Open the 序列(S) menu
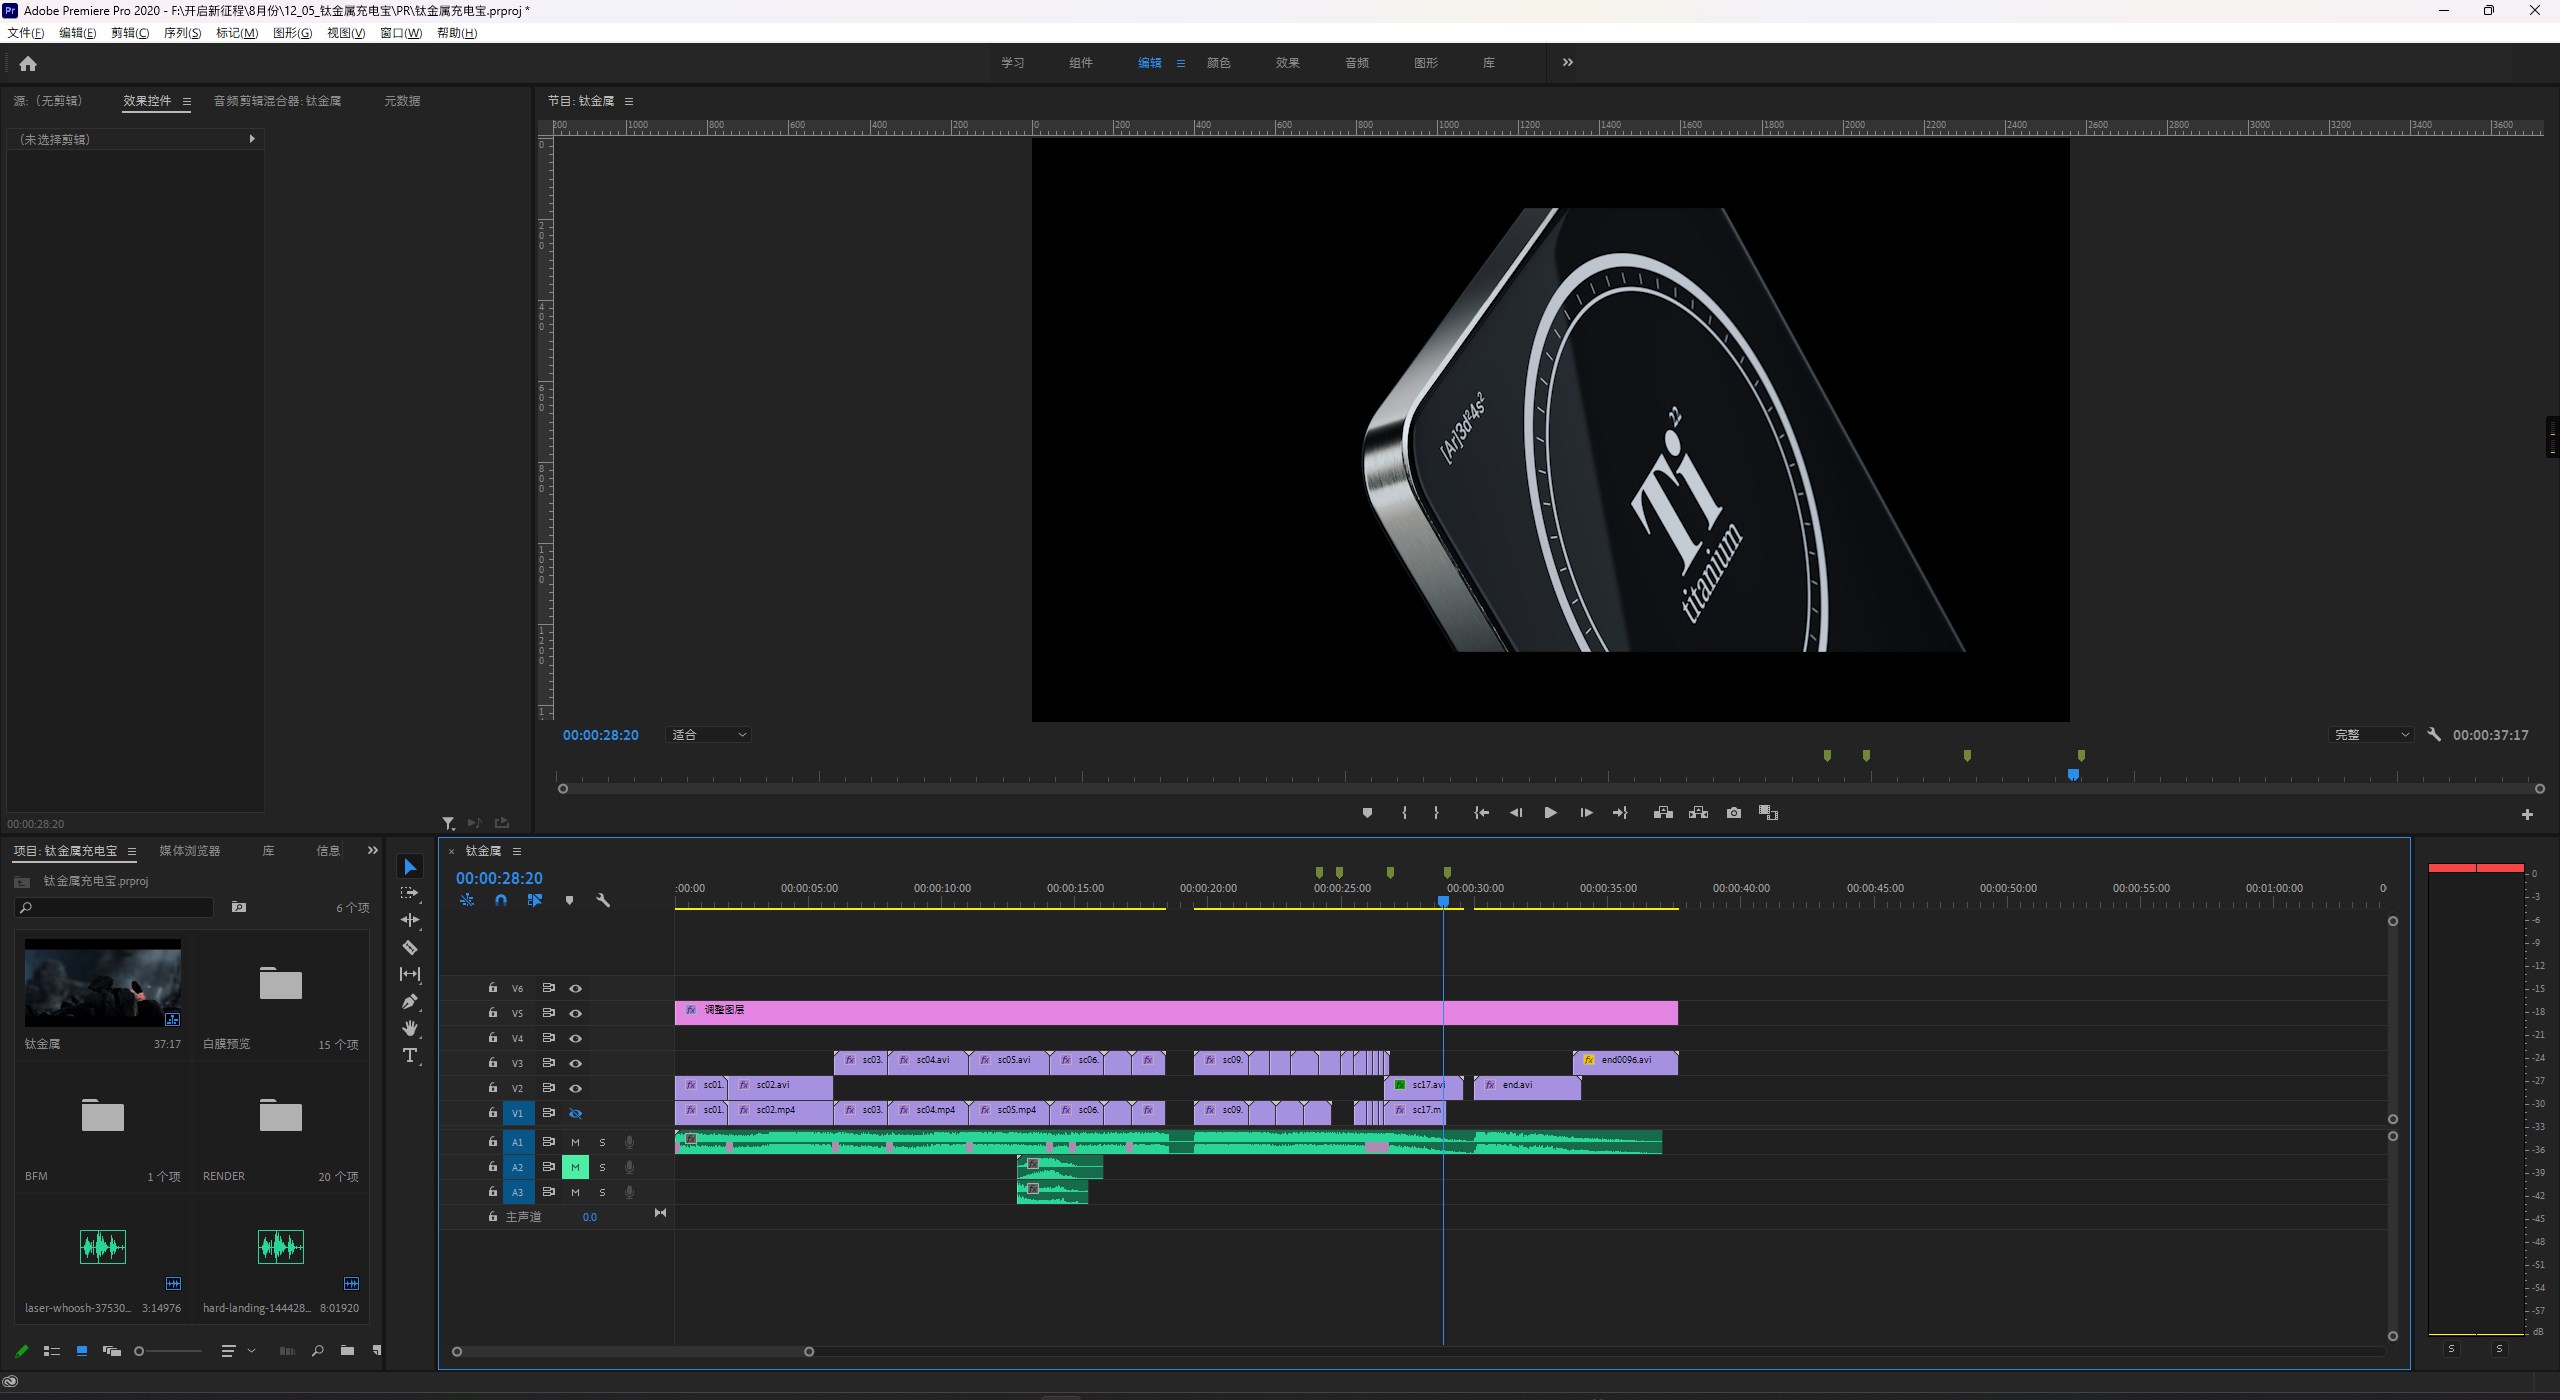 (182, 33)
